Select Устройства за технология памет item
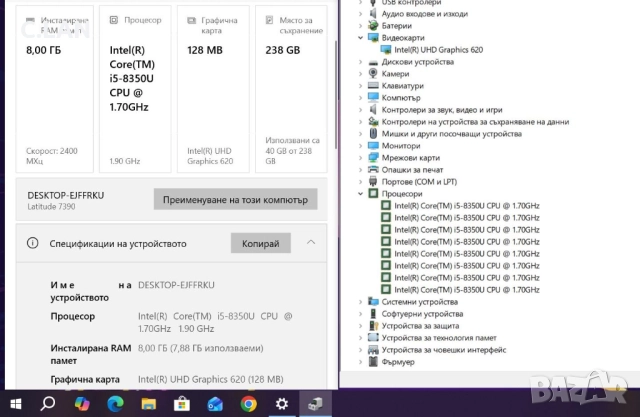 (x=439, y=337)
